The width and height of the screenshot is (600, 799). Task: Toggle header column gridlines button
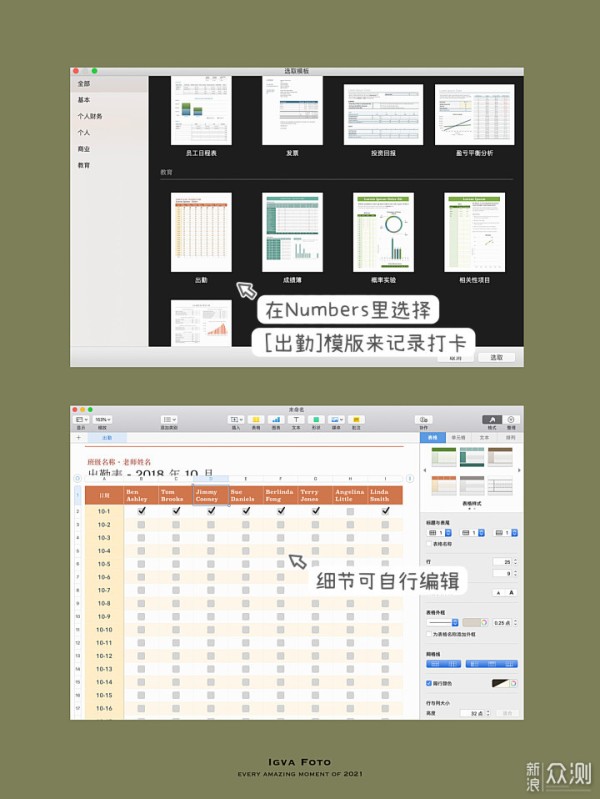tap(474, 664)
